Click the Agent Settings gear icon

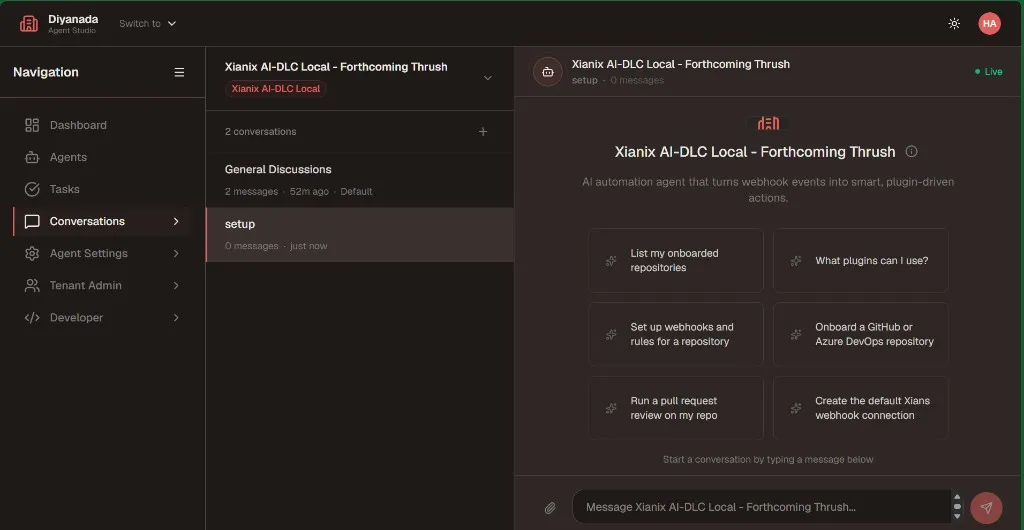click(x=32, y=253)
